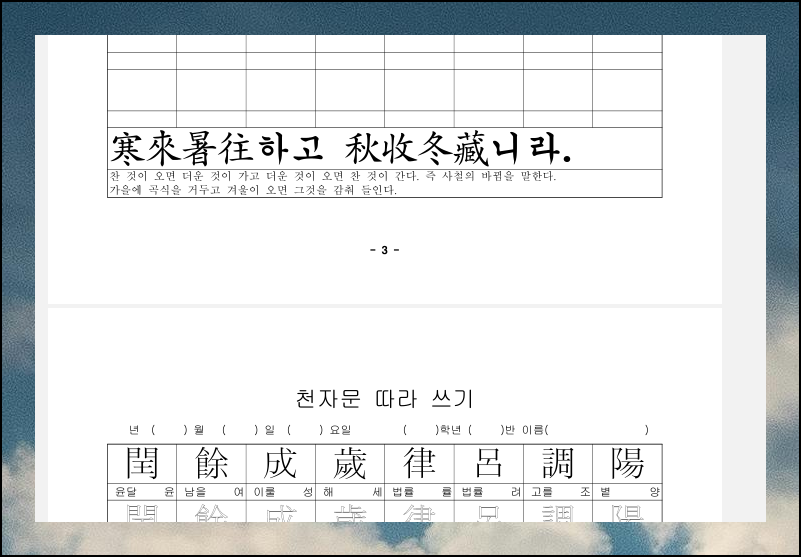Select the line starting '가을에 곡식을 거두고'
Viewport: 801px width, 557px height.
tap(253, 190)
